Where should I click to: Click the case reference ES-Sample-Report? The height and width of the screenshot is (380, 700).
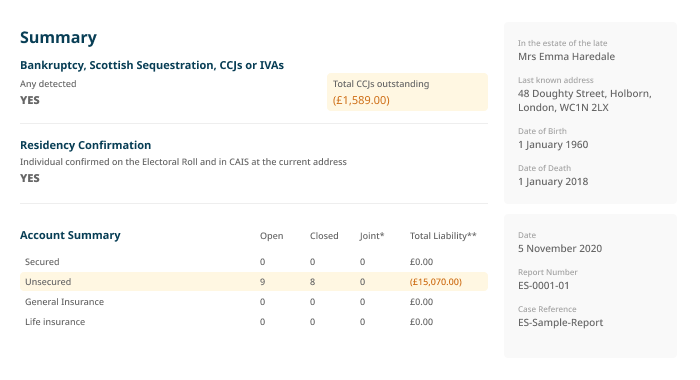point(560,323)
